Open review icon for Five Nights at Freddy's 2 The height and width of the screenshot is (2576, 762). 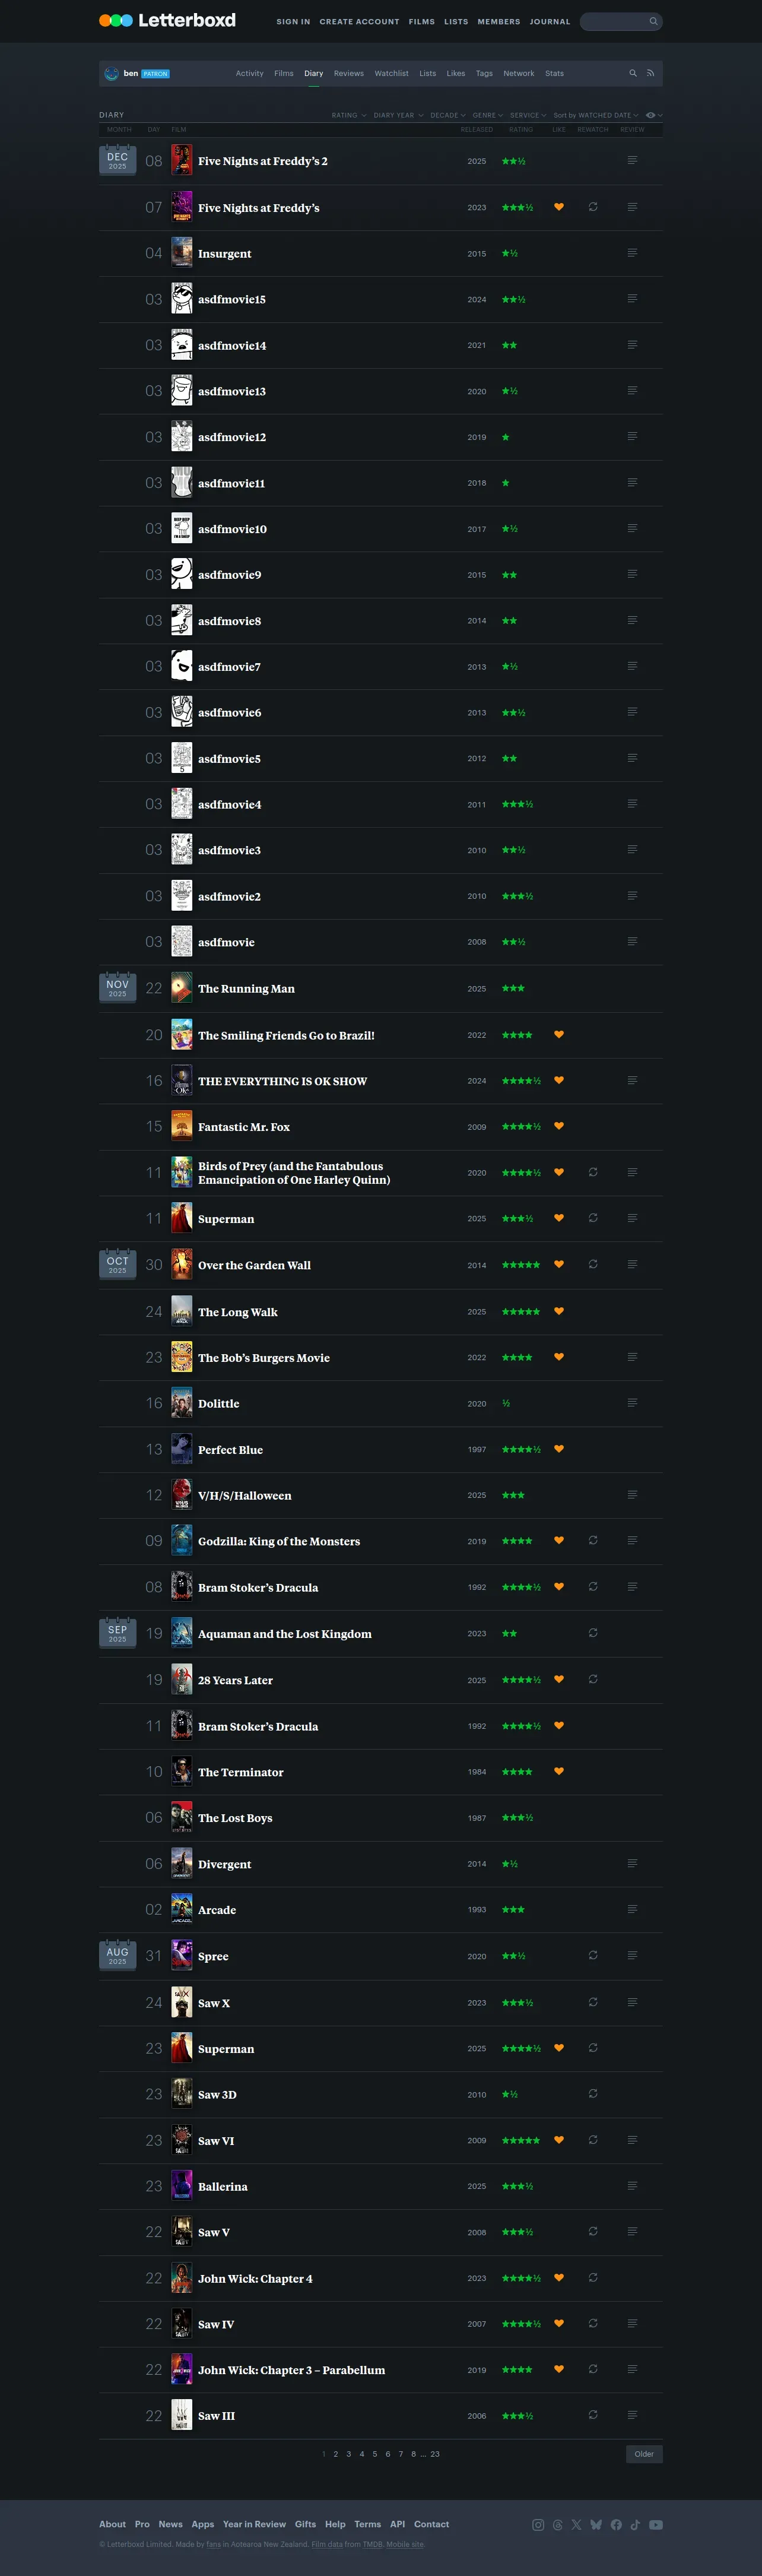(x=632, y=160)
